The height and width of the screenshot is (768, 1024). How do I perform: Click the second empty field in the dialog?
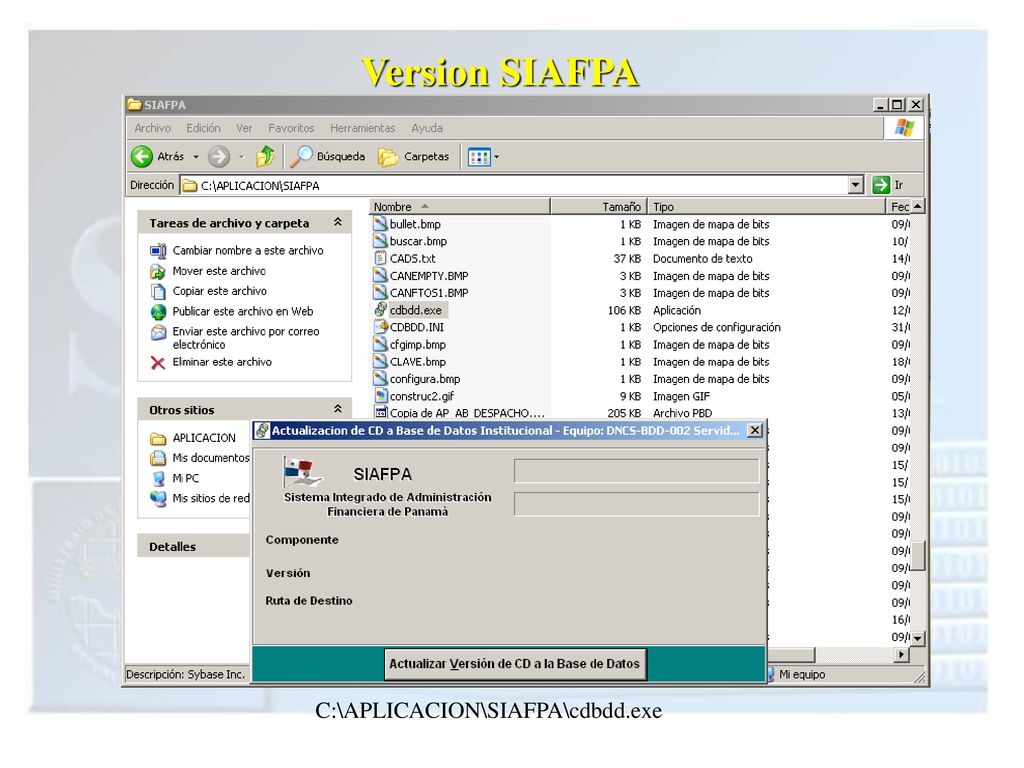(637, 504)
